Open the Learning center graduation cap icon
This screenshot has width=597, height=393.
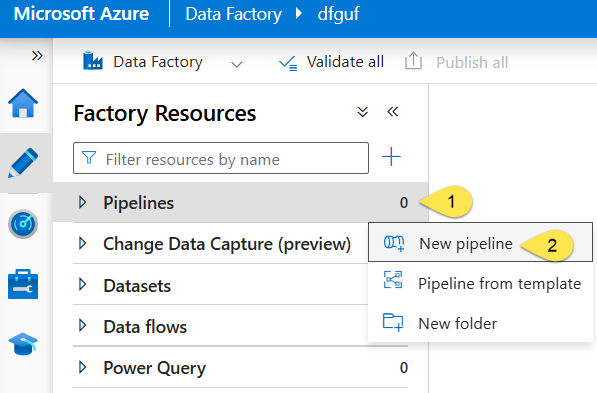click(23, 344)
